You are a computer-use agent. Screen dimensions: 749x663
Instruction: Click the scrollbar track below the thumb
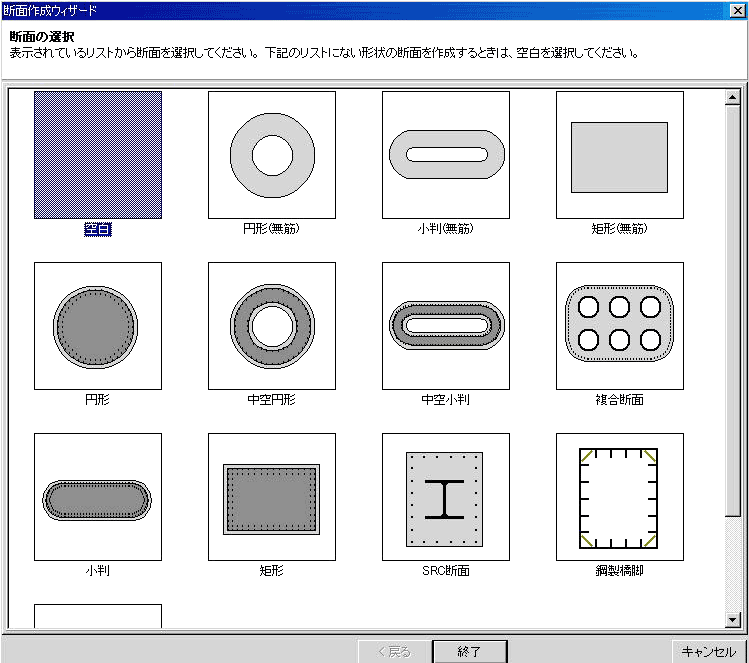pos(732,564)
